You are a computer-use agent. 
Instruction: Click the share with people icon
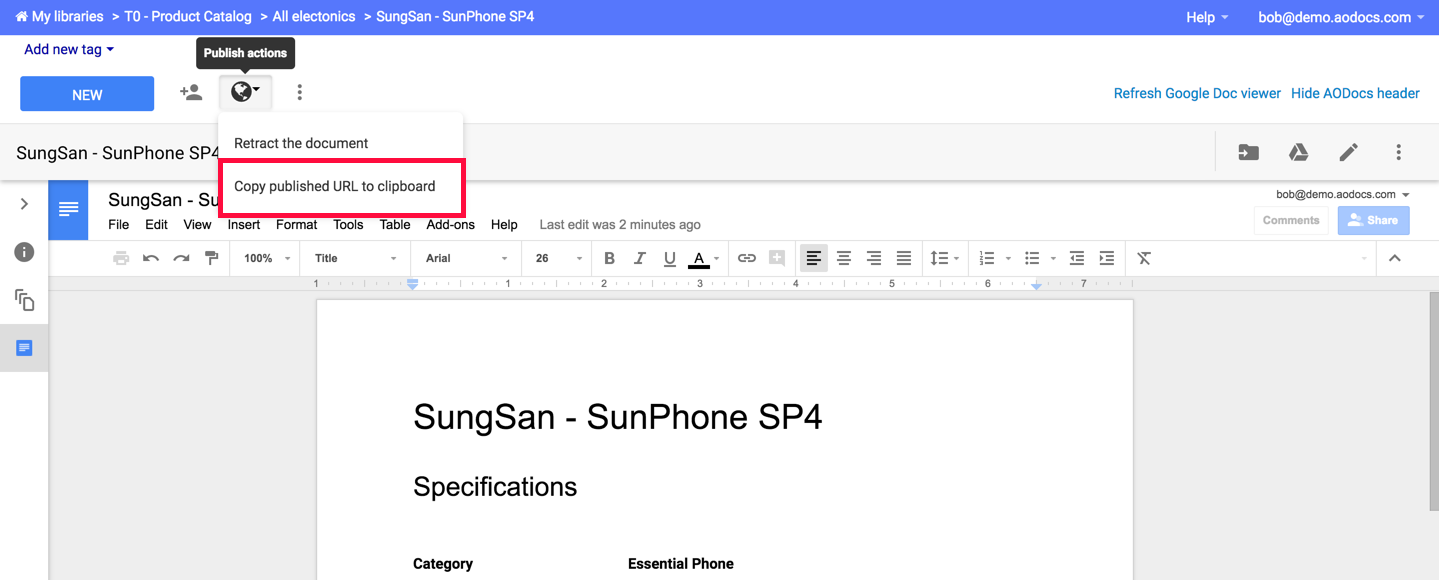pos(190,93)
